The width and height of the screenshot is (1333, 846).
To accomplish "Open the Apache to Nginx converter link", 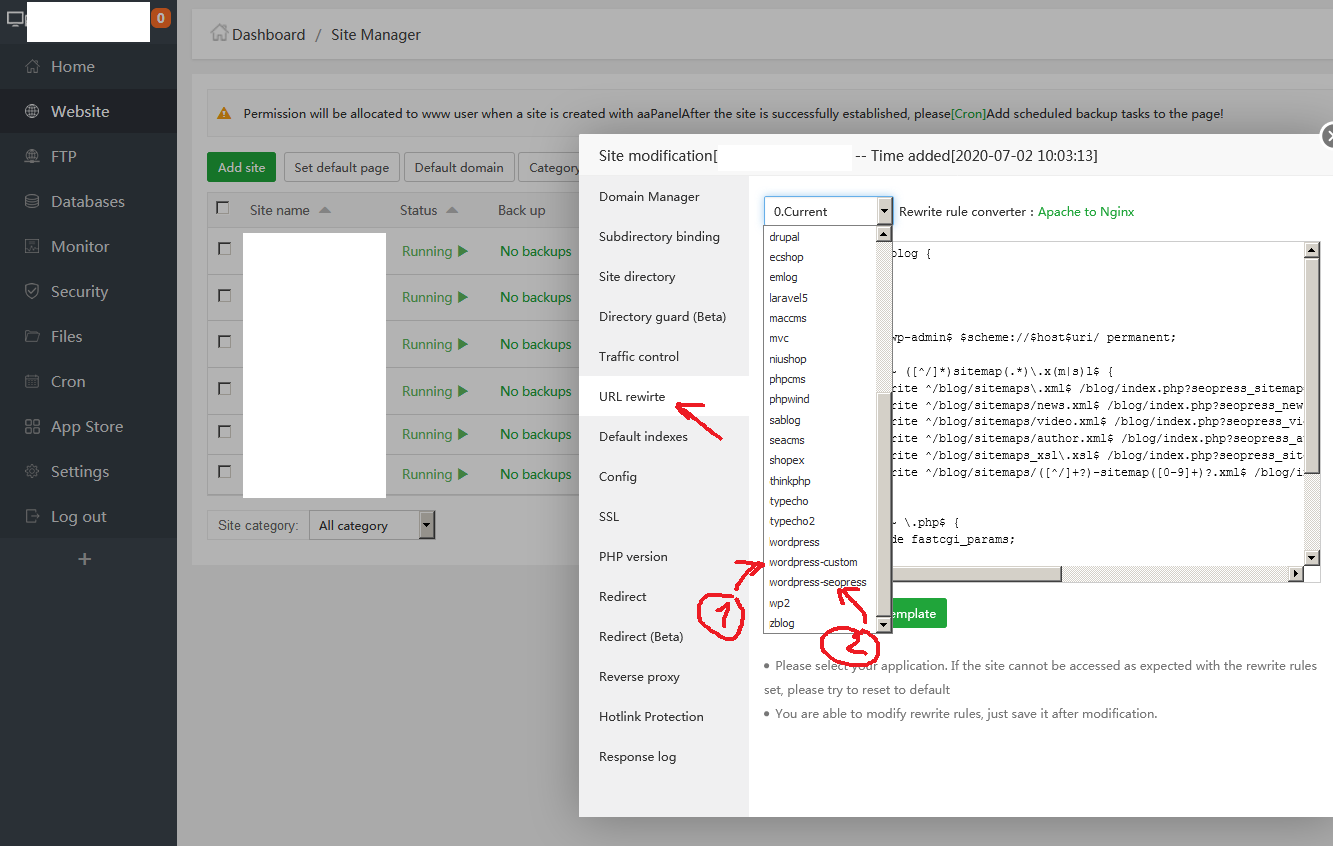I will click(x=1085, y=212).
